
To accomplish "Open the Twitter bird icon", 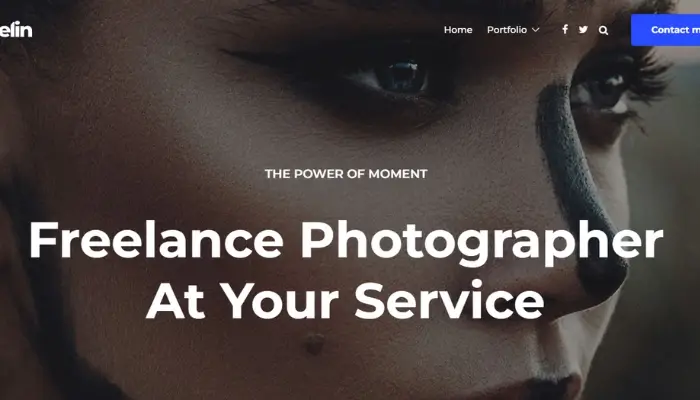I will coord(583,29).
